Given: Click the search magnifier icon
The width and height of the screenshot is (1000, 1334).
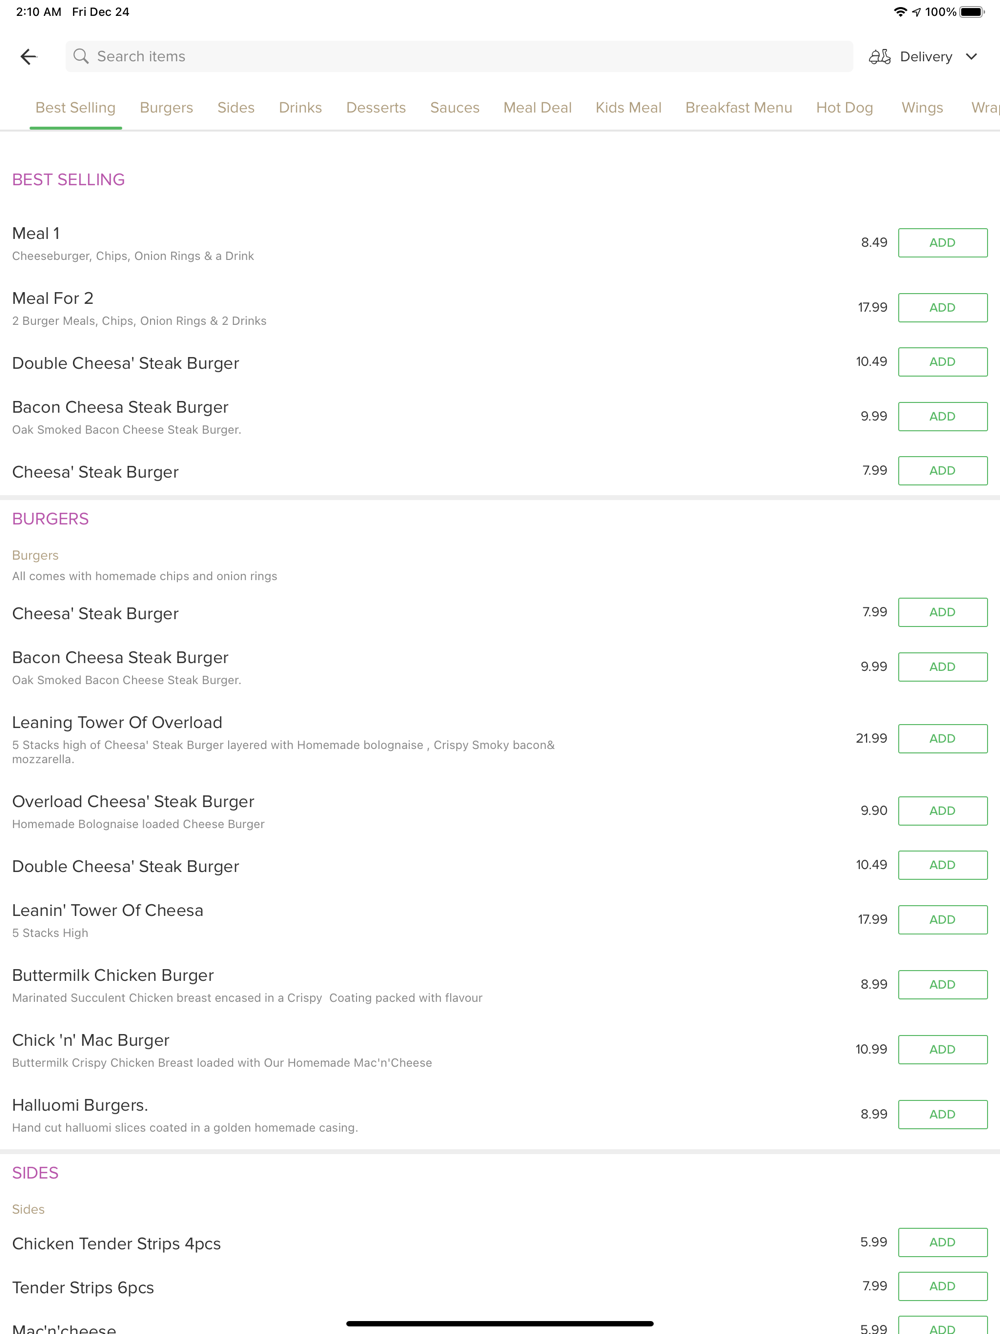Looking at the screenshot, I should [x=81, y=57].
